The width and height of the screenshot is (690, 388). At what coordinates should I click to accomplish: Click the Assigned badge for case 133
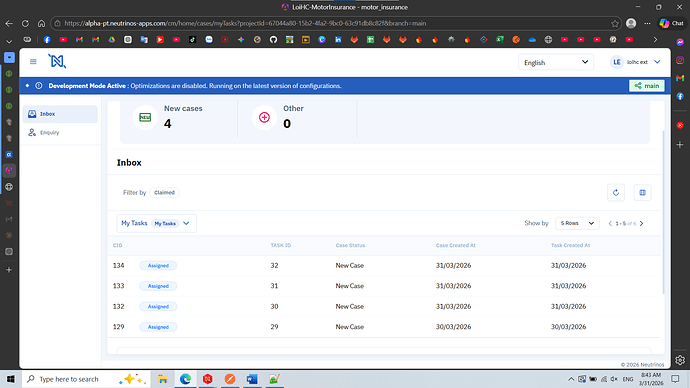tap(158, 286)
